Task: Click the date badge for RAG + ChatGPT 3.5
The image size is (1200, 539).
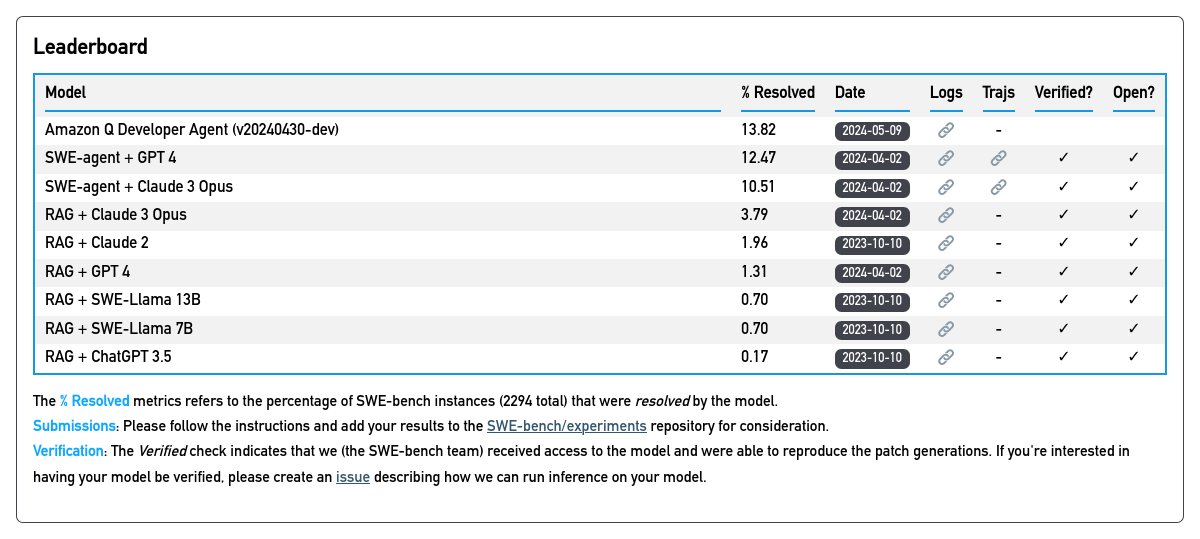Action: tap(872, 357)
